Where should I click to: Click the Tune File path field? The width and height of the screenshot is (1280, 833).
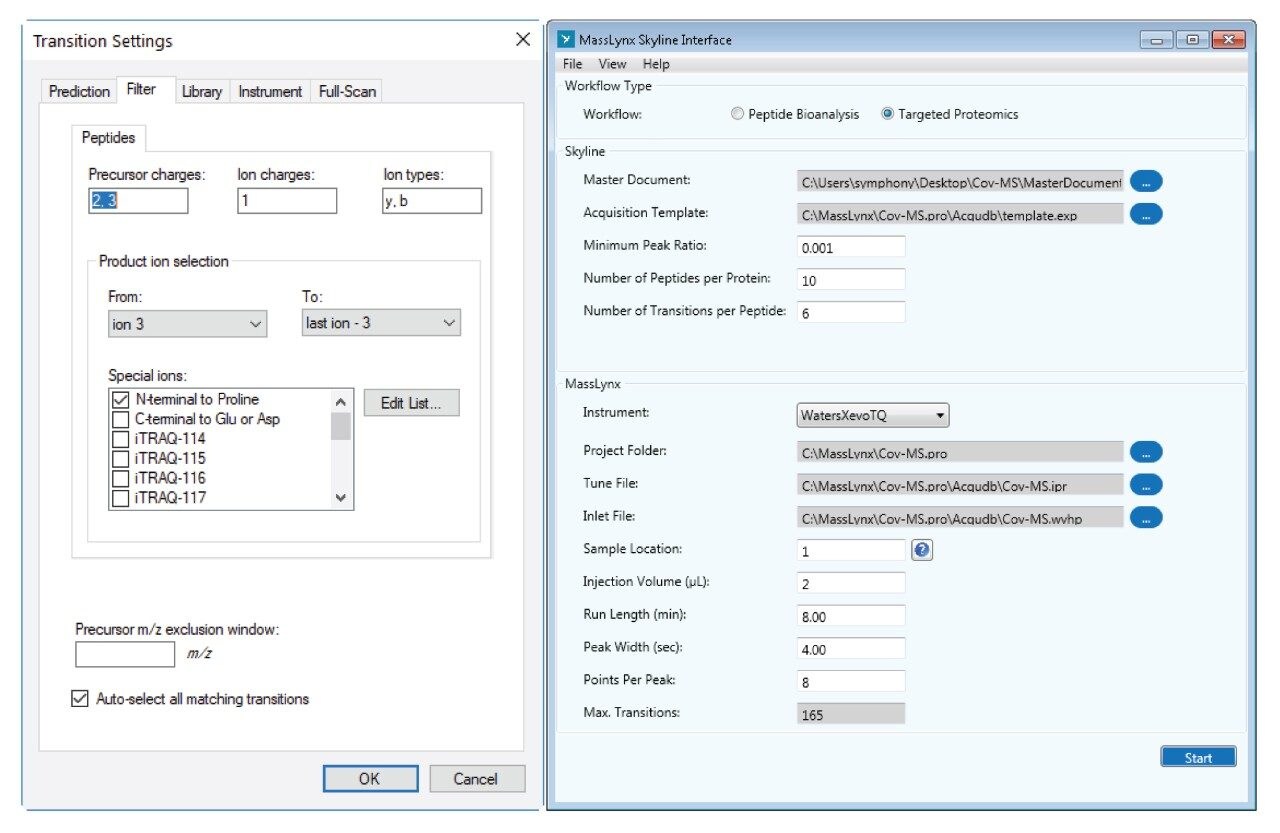coord(960,485)
